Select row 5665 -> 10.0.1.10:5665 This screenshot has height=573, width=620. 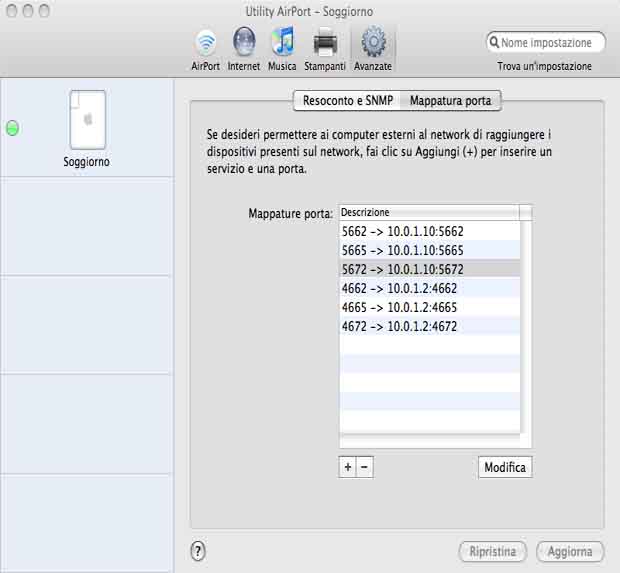430,250
